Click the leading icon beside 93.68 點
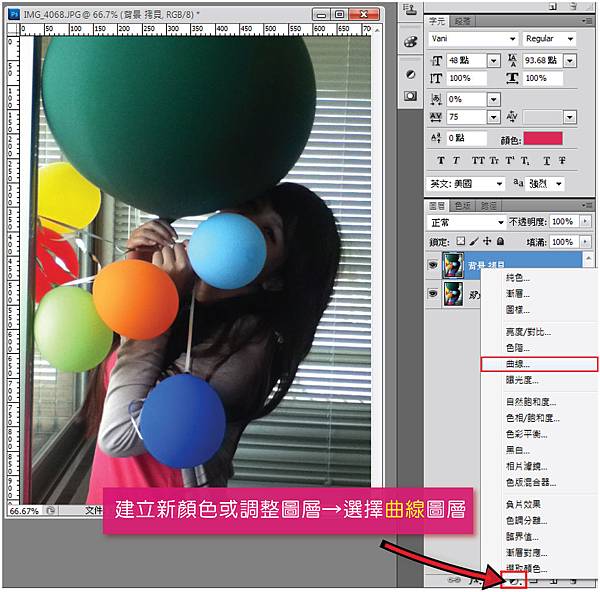The image size is (600, 592). pyautogui.click(x=512, y=60)
